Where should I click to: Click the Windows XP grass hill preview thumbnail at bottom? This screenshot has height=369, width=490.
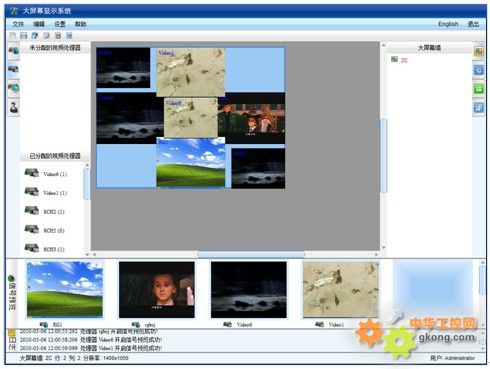(x=65, y=289)
